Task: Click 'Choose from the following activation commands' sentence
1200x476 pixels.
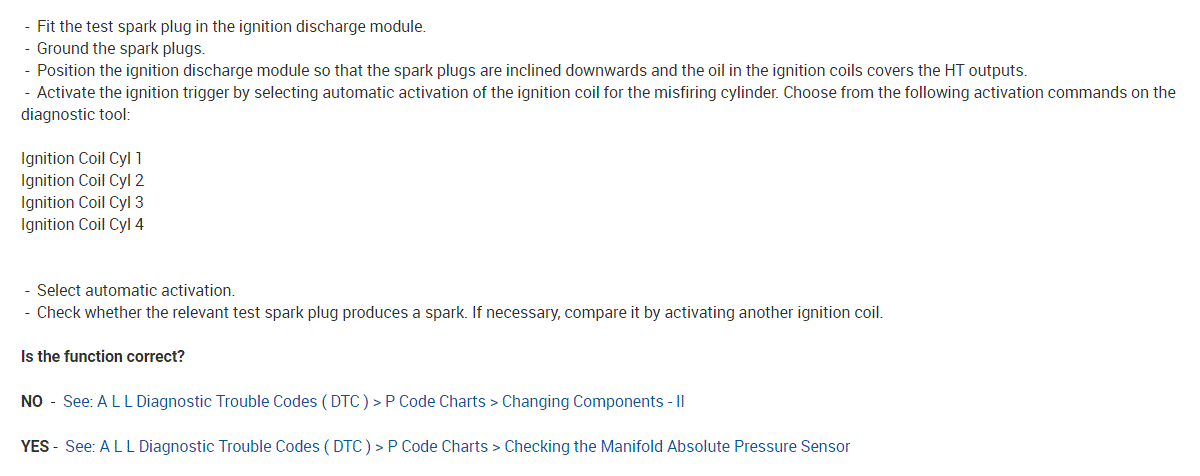Action: click(x=960, y=93)
